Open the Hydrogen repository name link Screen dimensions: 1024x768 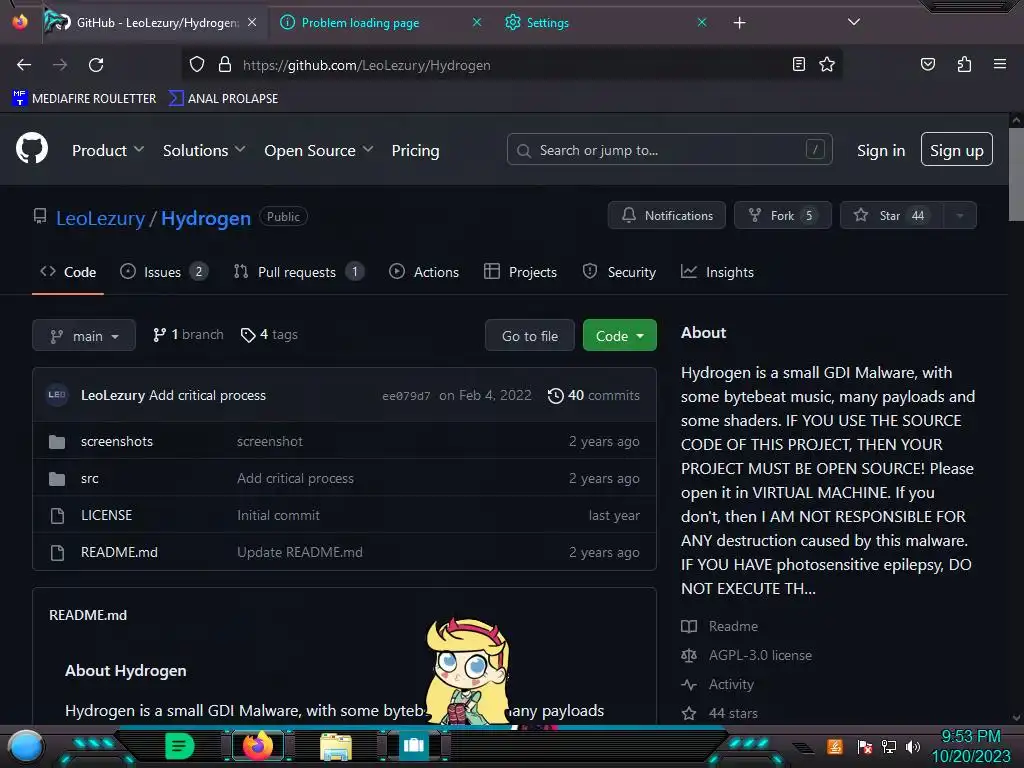[x=206, y=218]
